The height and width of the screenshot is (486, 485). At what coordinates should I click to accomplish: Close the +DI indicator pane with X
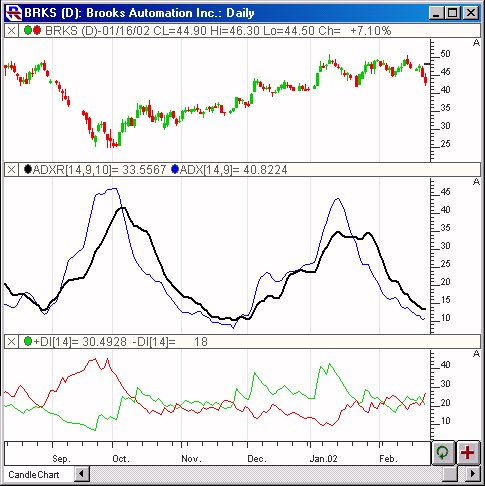pos(11,342)
